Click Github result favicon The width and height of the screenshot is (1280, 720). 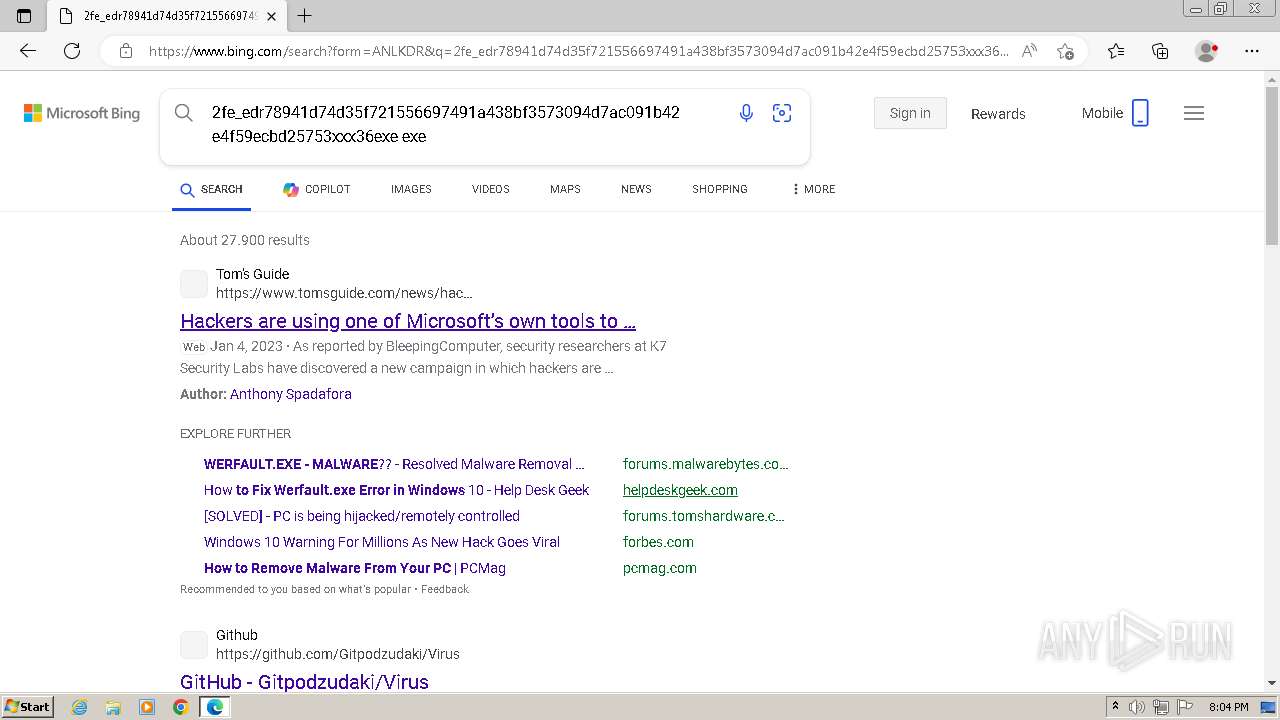(x=194, y=645)
